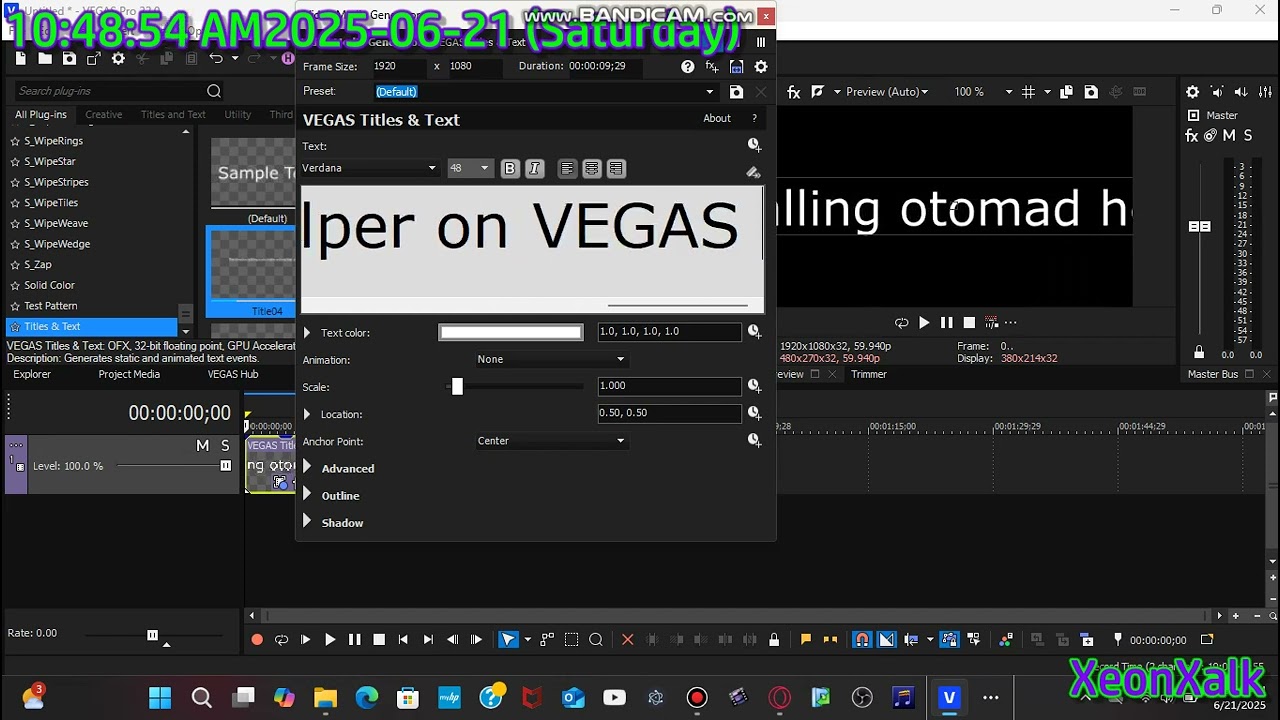
Task: Switch to the Titles and Text tab
Action: [173, 114]
